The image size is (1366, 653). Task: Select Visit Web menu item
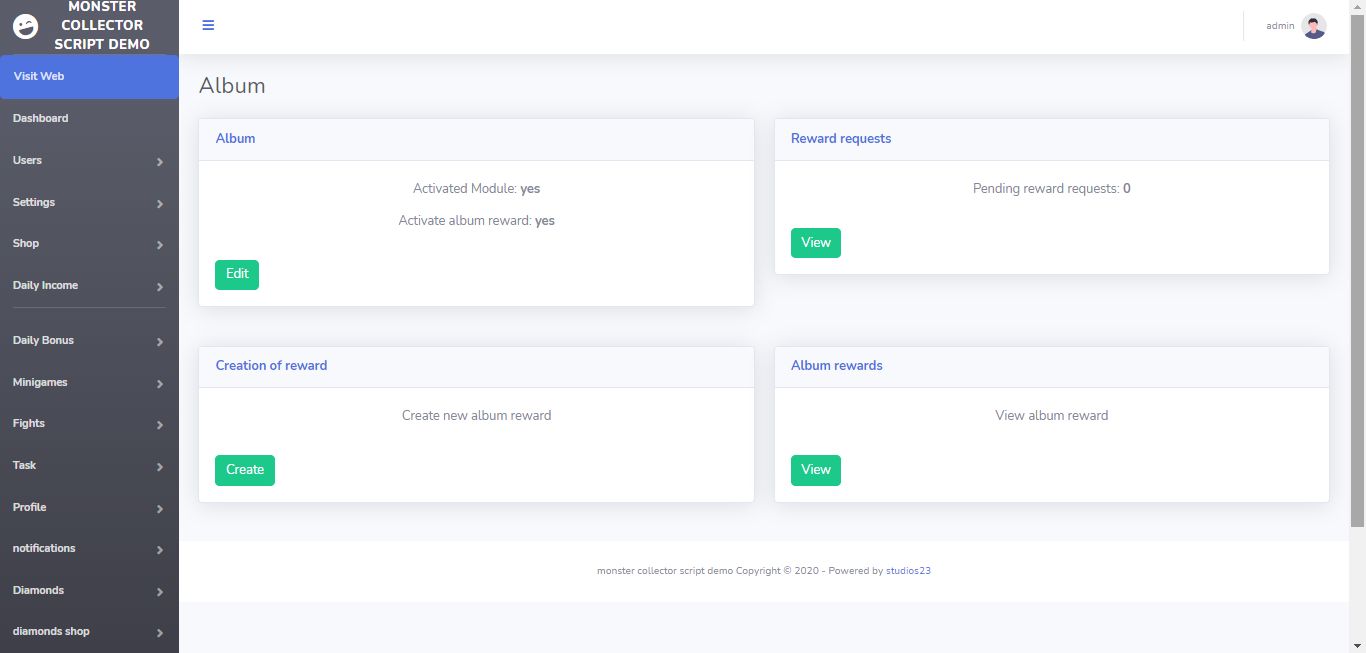click(89, 76)
